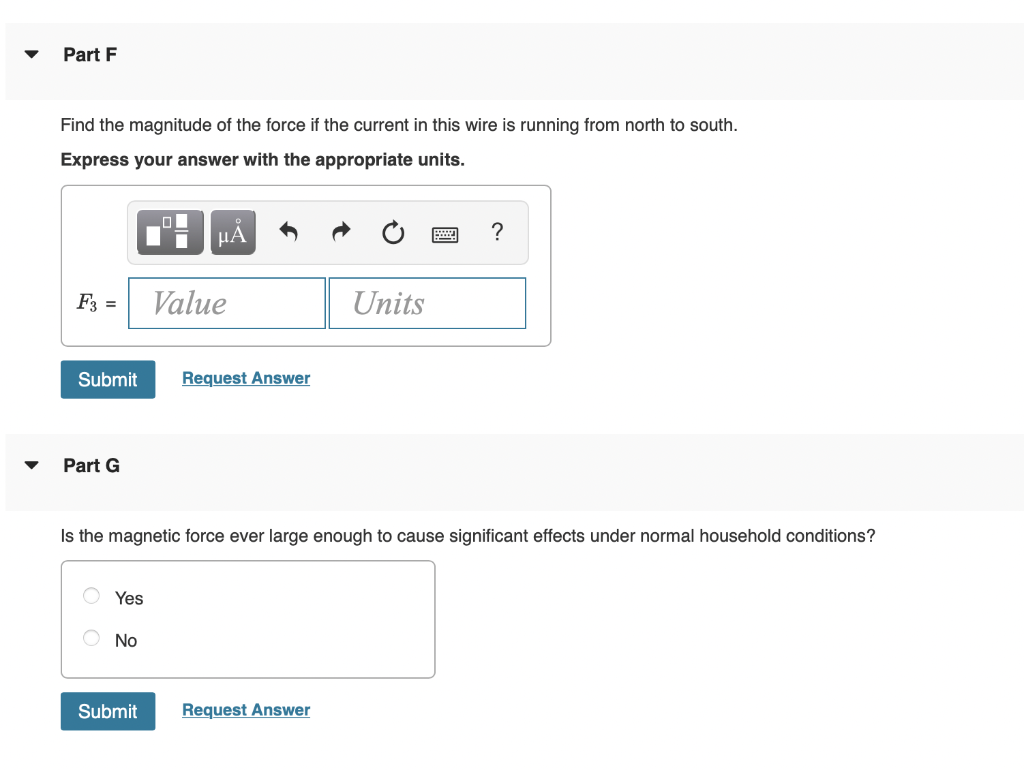
Task: Click the Part F heading label
Action: pos(89,55)
